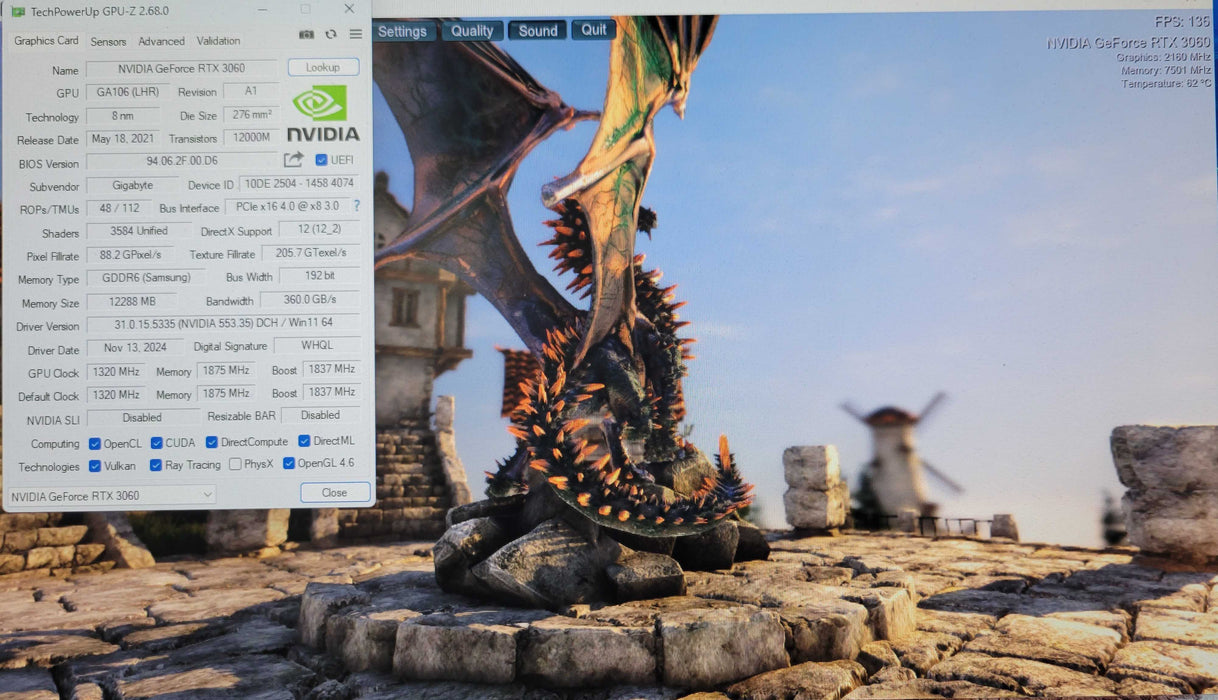The image size is (1218, 700).
Task: Click the Driver Version value 31.0.15.5335
Action: click(x=224, y=324)
